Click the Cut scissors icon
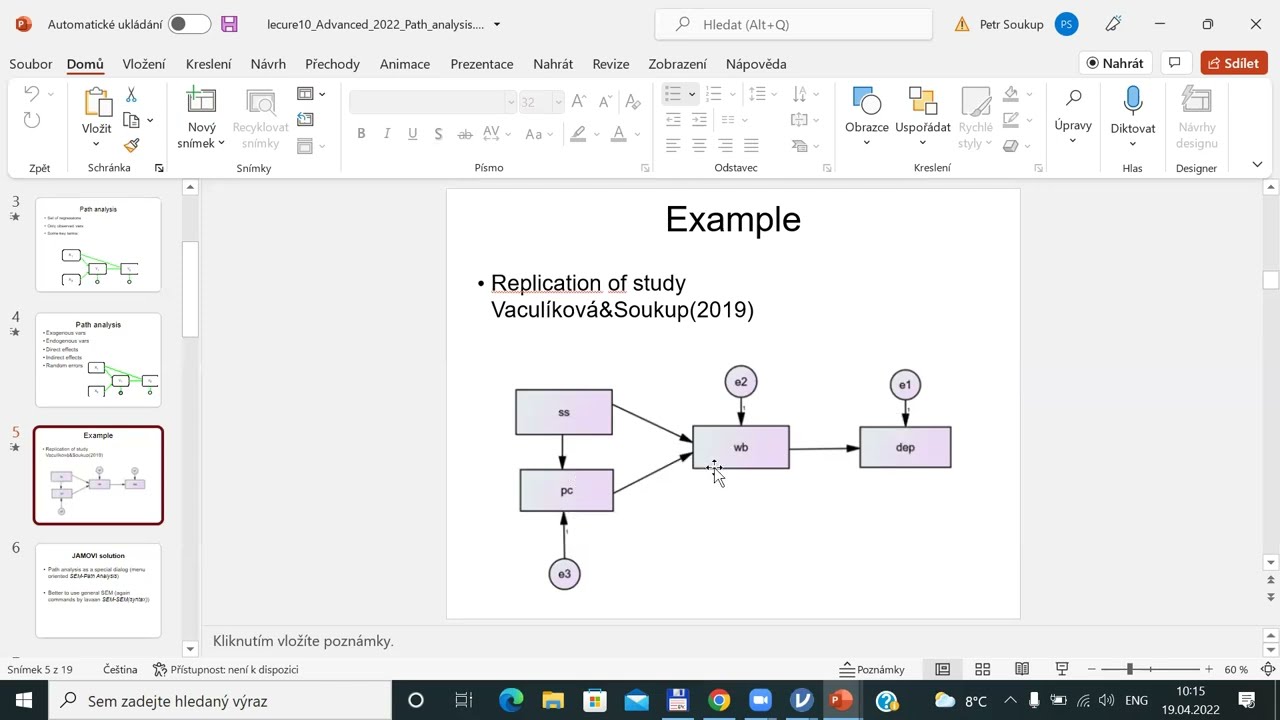1280x720 pixels. click(x=131, y=95)
